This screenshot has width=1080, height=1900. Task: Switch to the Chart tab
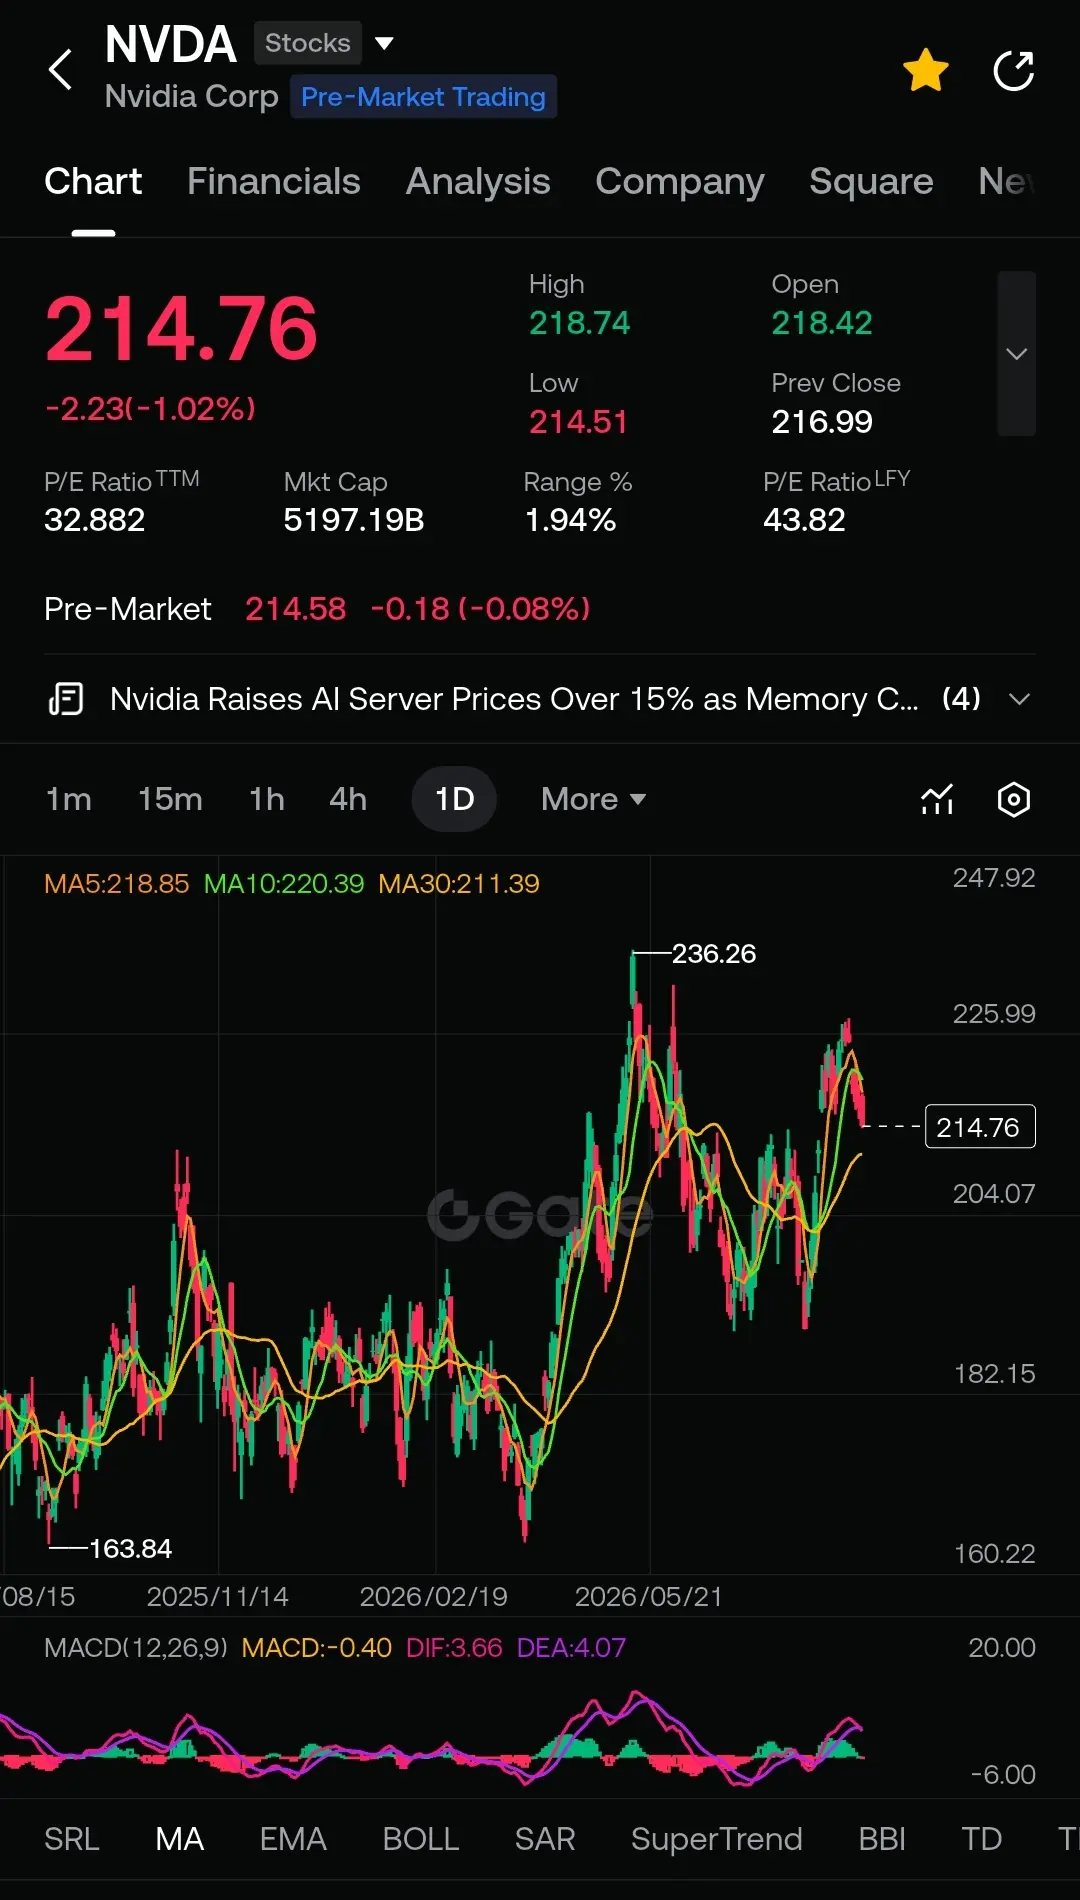(93, 182)
